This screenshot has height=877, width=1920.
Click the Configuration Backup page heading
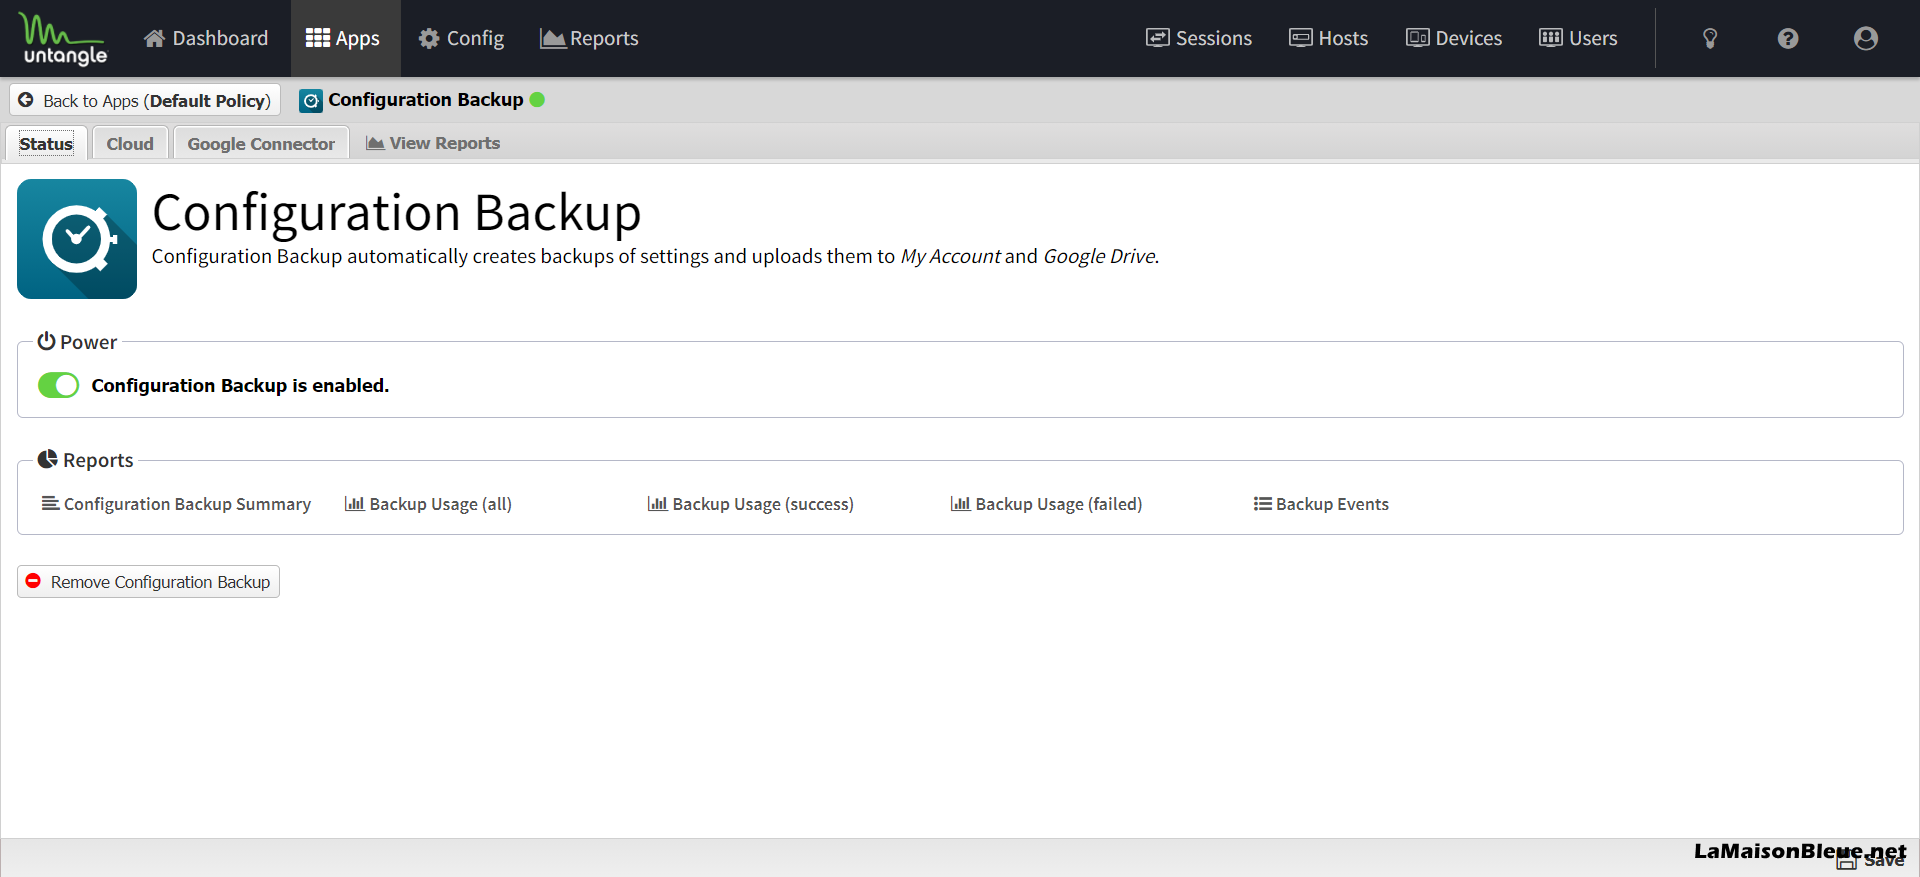[x=397, y=213]
